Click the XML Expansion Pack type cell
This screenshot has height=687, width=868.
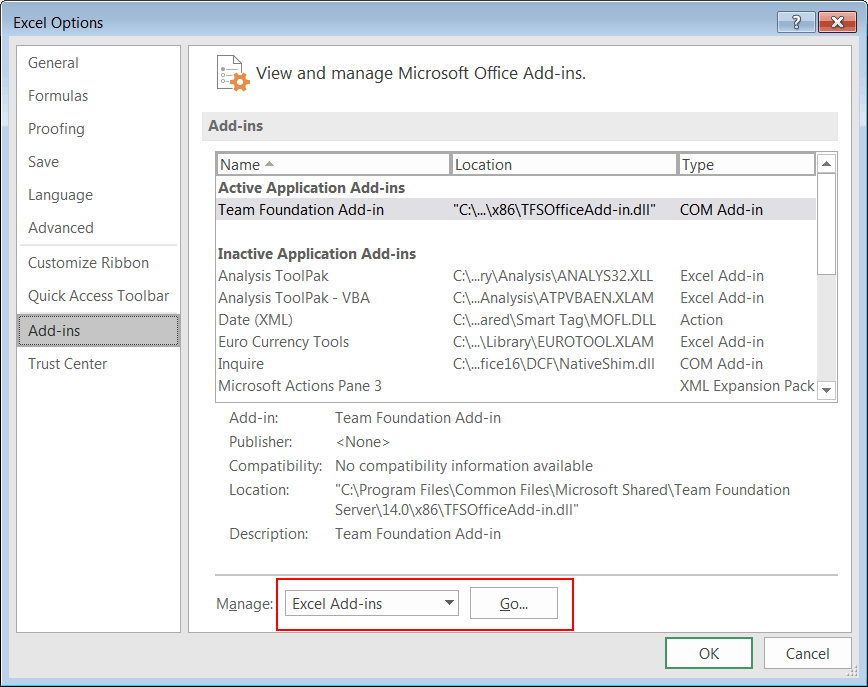point(747,386)
